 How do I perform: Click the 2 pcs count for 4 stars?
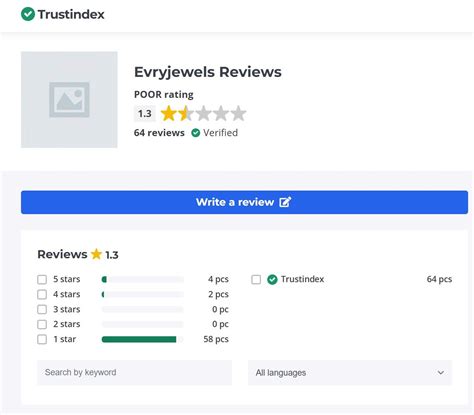point(218,294)
